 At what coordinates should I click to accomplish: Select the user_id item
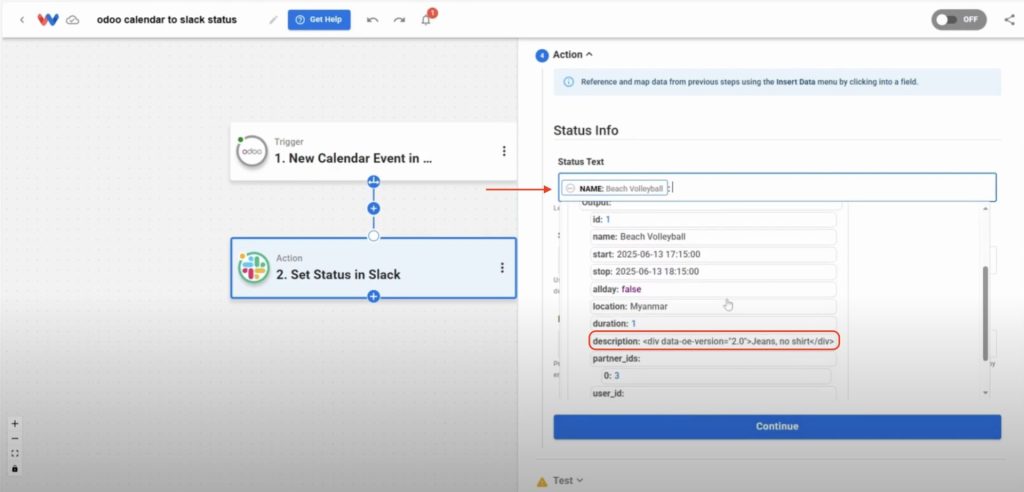click(x=713, y=393)
